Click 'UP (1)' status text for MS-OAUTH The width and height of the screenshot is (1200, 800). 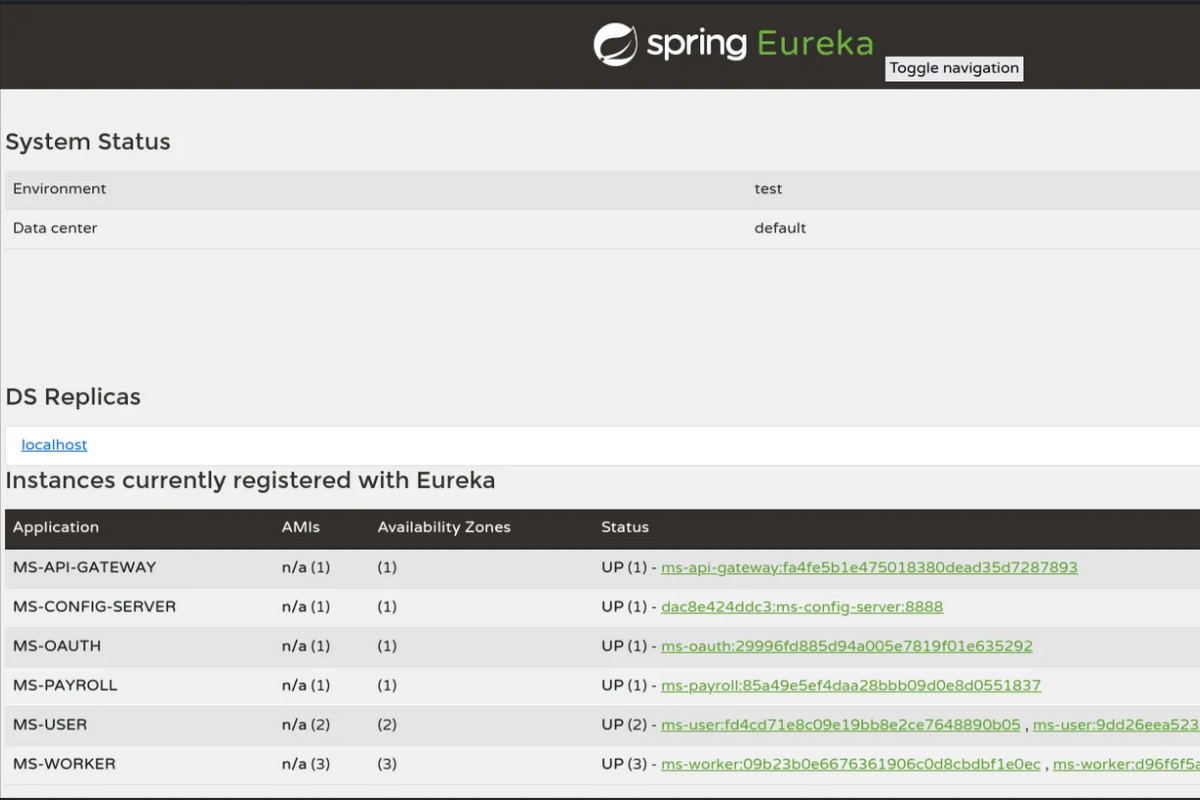click(625, 646)
